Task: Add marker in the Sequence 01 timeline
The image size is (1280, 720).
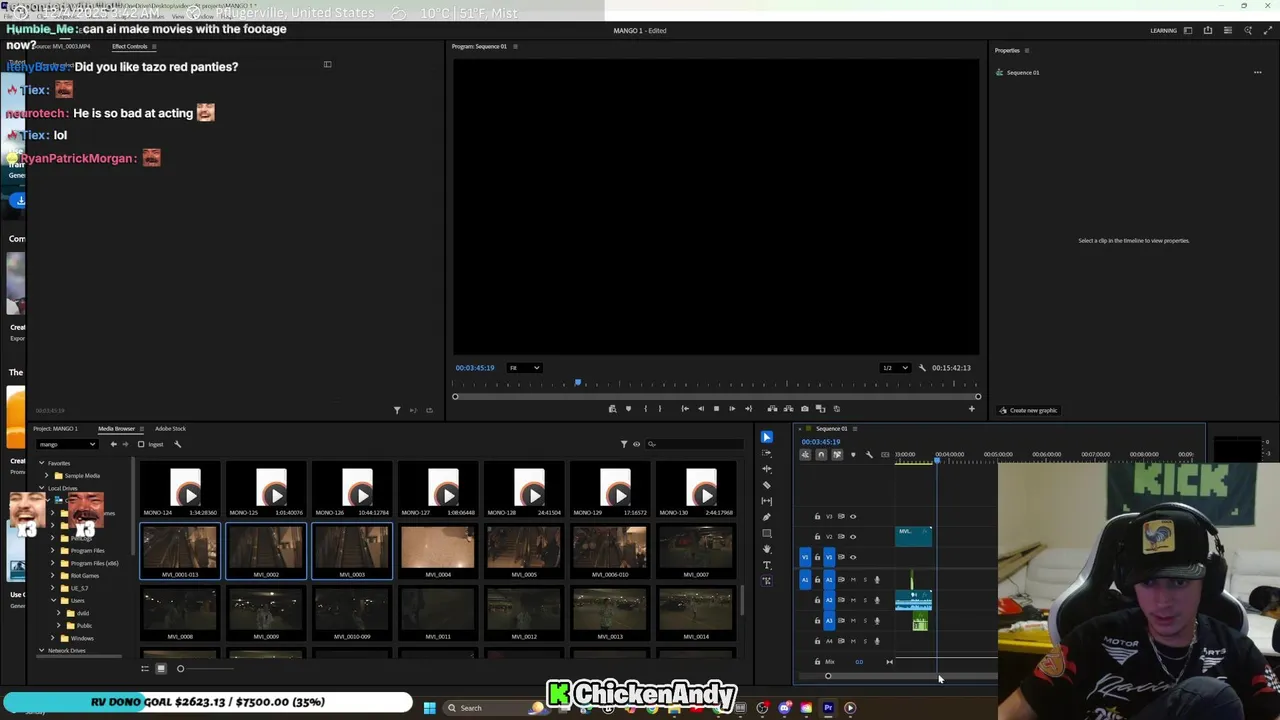Action: [x=853, y=455]
